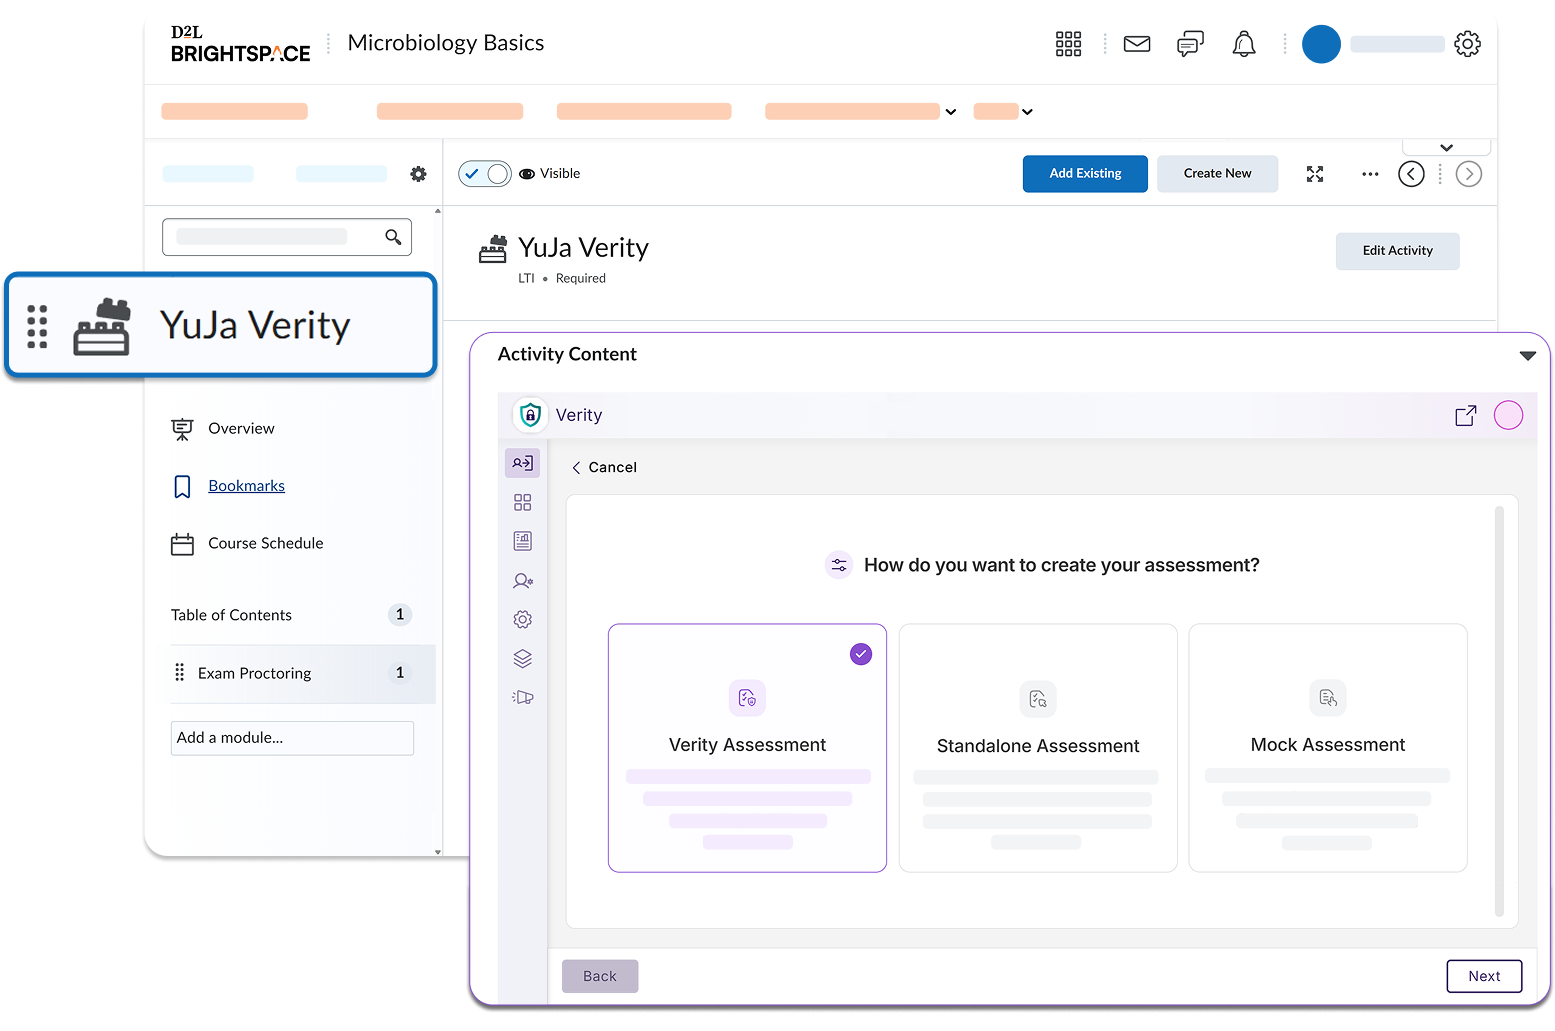Expand the last navbar dropdown chevron

[x=1027, y=112]
